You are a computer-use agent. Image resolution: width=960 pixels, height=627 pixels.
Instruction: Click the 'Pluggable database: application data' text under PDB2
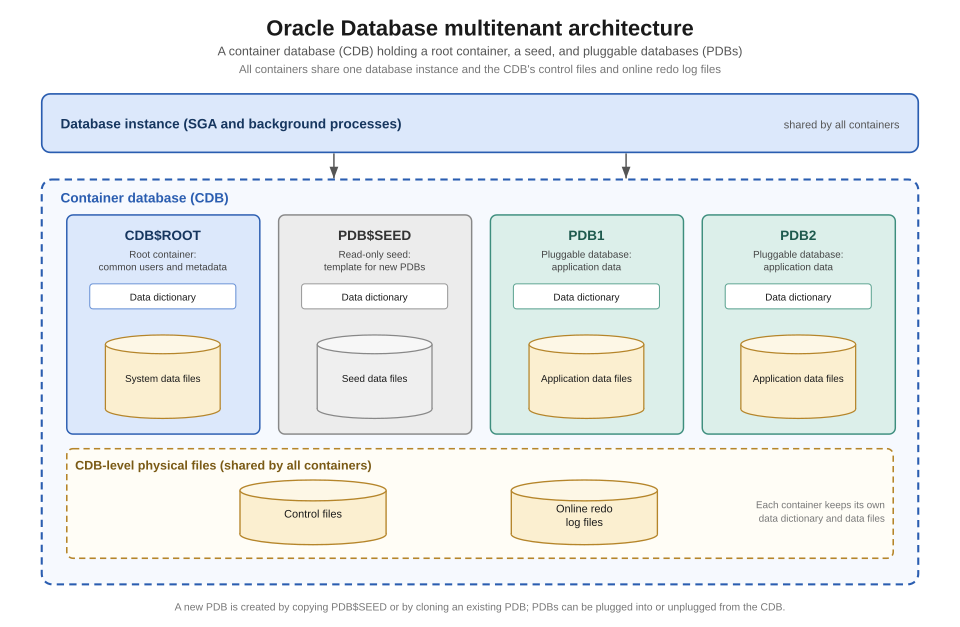tap(798, 261)
